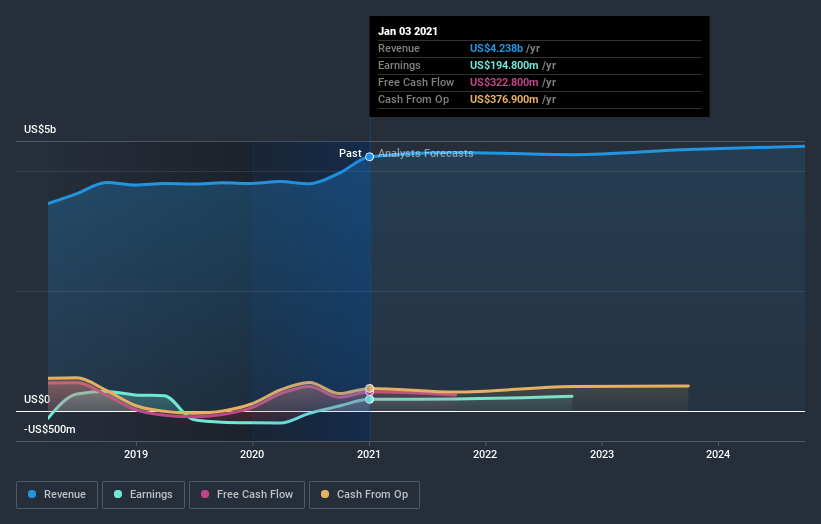Screen dimensions: 821x524
Task: Toggle the Cash From Op legend button
Action: pyautogui.click(x=364, y=495)
